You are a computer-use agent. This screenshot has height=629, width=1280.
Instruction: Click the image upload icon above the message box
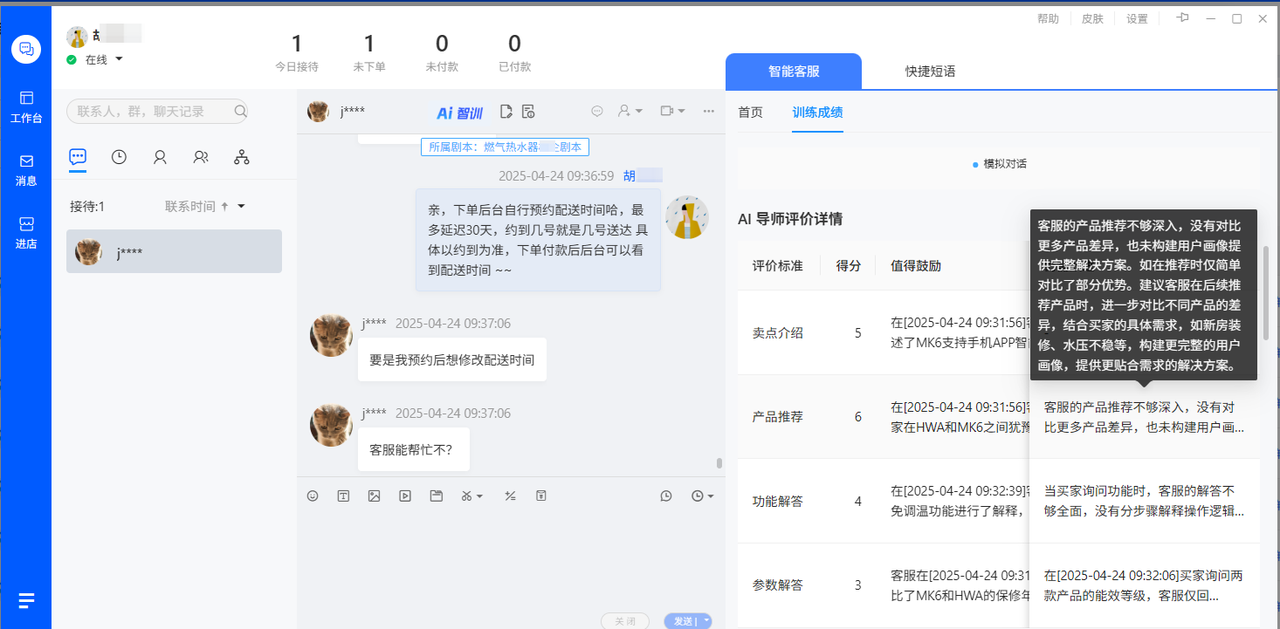pos(374,495)
